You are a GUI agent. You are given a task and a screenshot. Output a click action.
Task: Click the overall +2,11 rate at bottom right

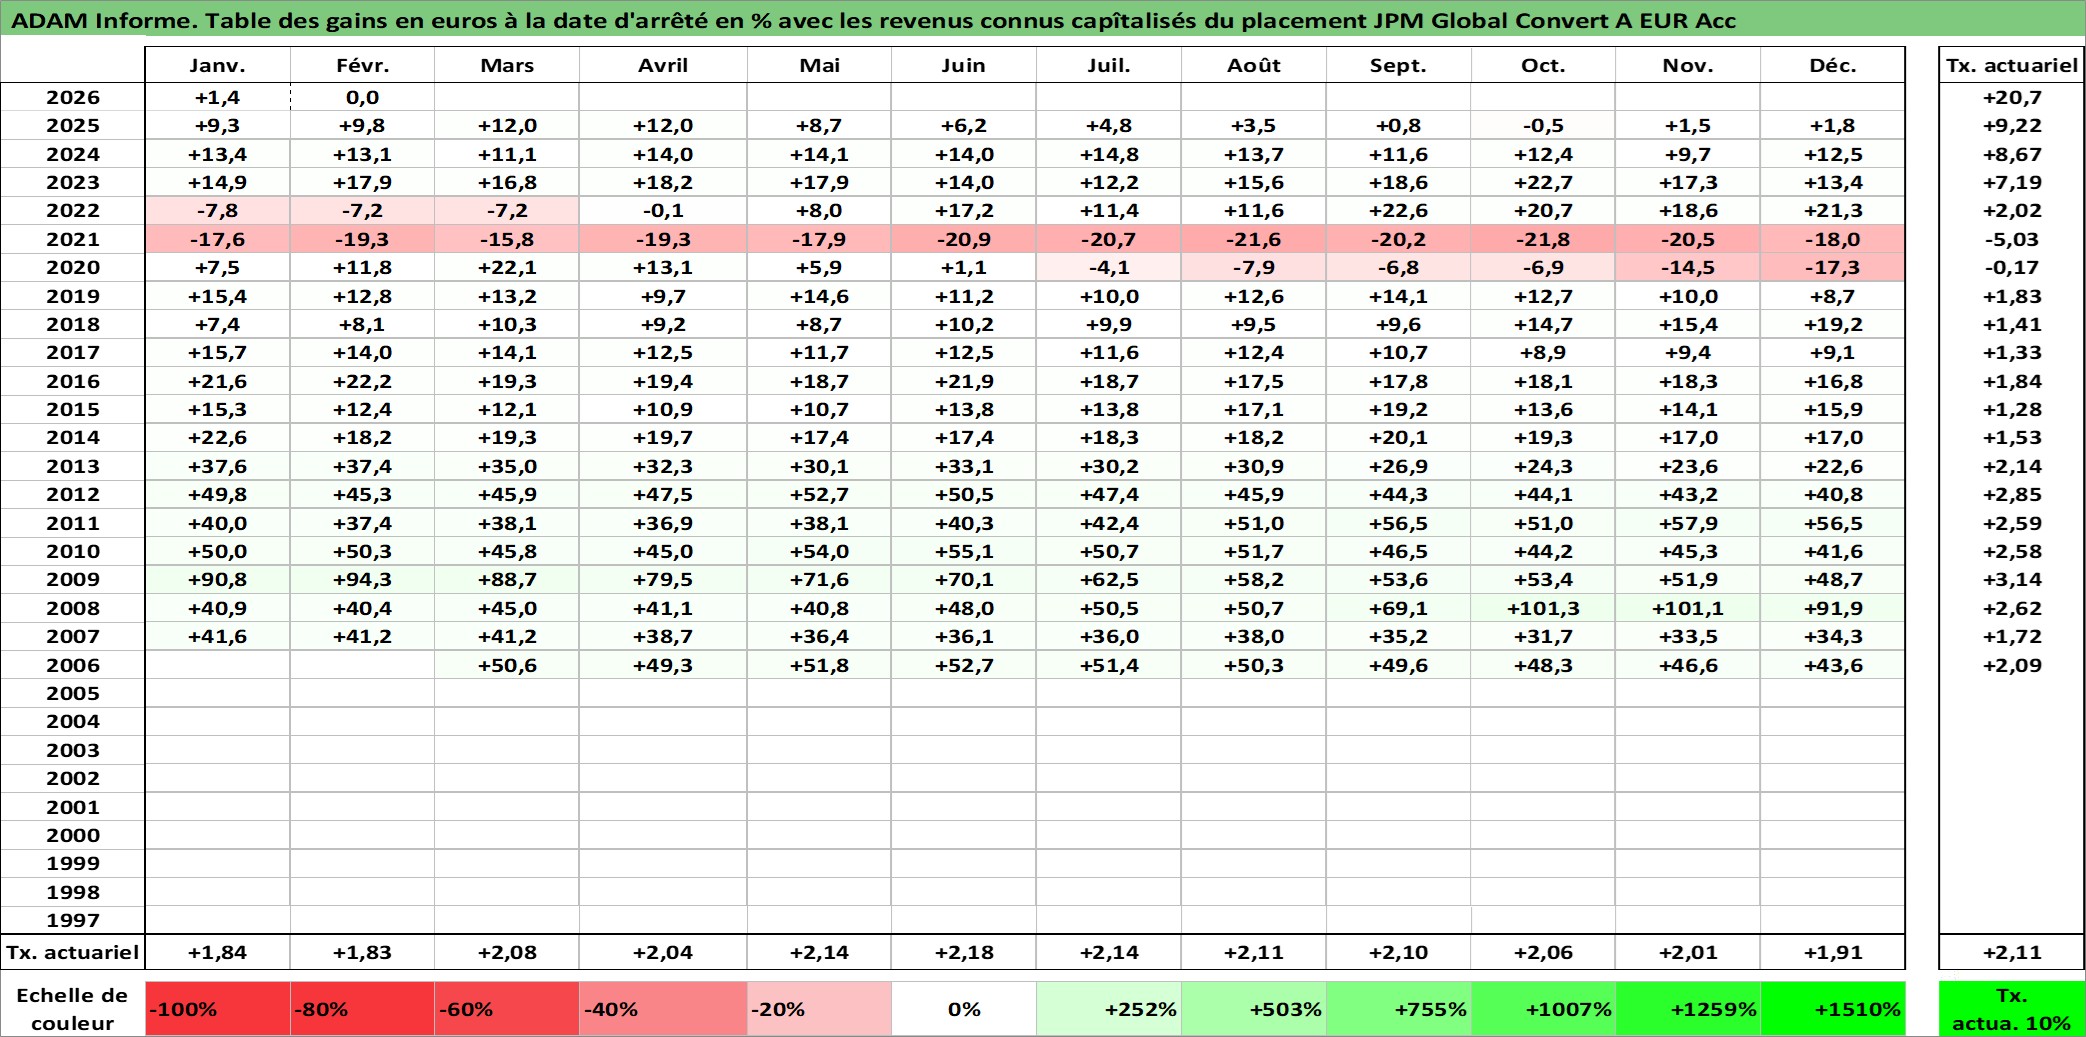coord(2011,952)
